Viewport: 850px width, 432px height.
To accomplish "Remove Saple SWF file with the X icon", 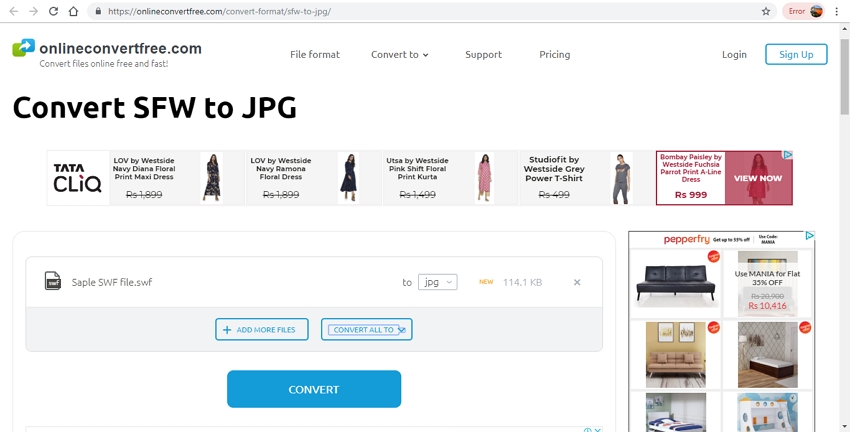I will pos(577,282).
